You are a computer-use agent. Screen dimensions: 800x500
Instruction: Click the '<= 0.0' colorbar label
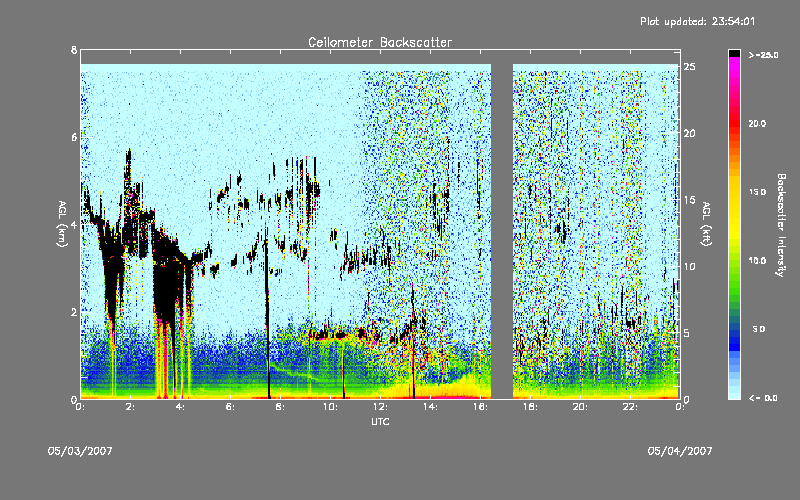[x=763, y=398]
